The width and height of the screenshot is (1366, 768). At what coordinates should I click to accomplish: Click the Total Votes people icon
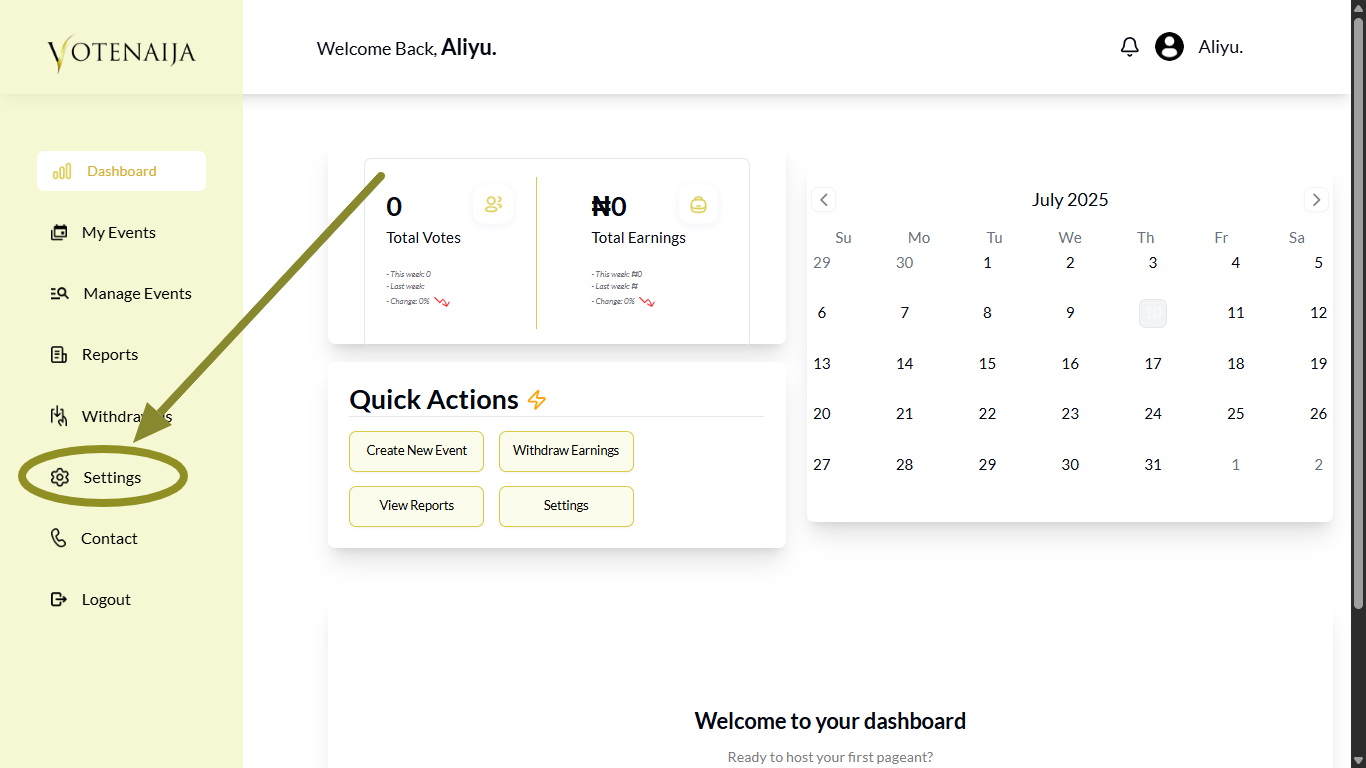pyautogui.click(x=493, y=205)
